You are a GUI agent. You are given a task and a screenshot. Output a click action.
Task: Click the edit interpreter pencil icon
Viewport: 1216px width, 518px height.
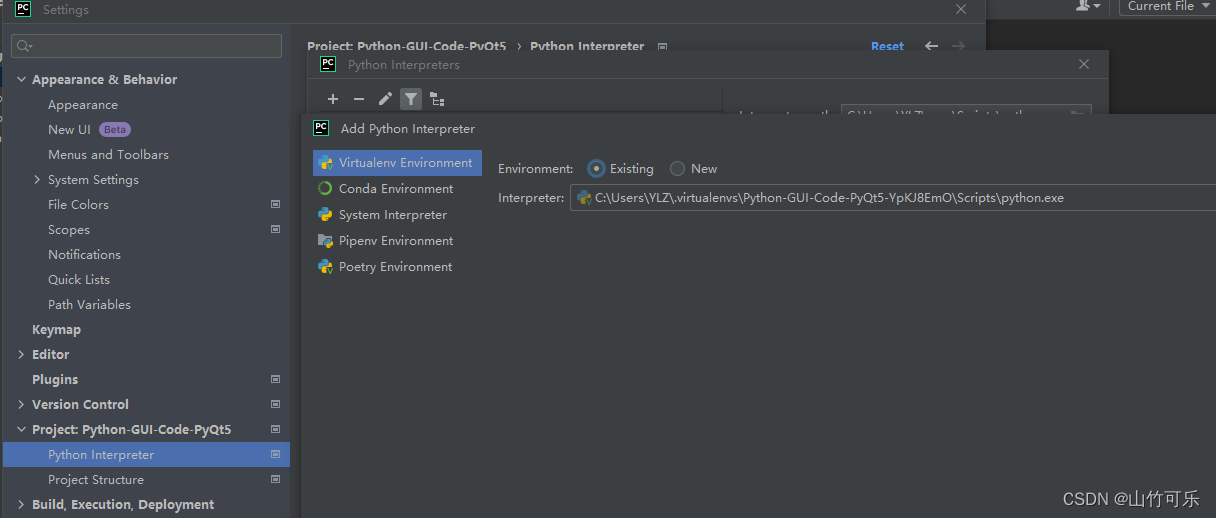(x=385, y=98)
